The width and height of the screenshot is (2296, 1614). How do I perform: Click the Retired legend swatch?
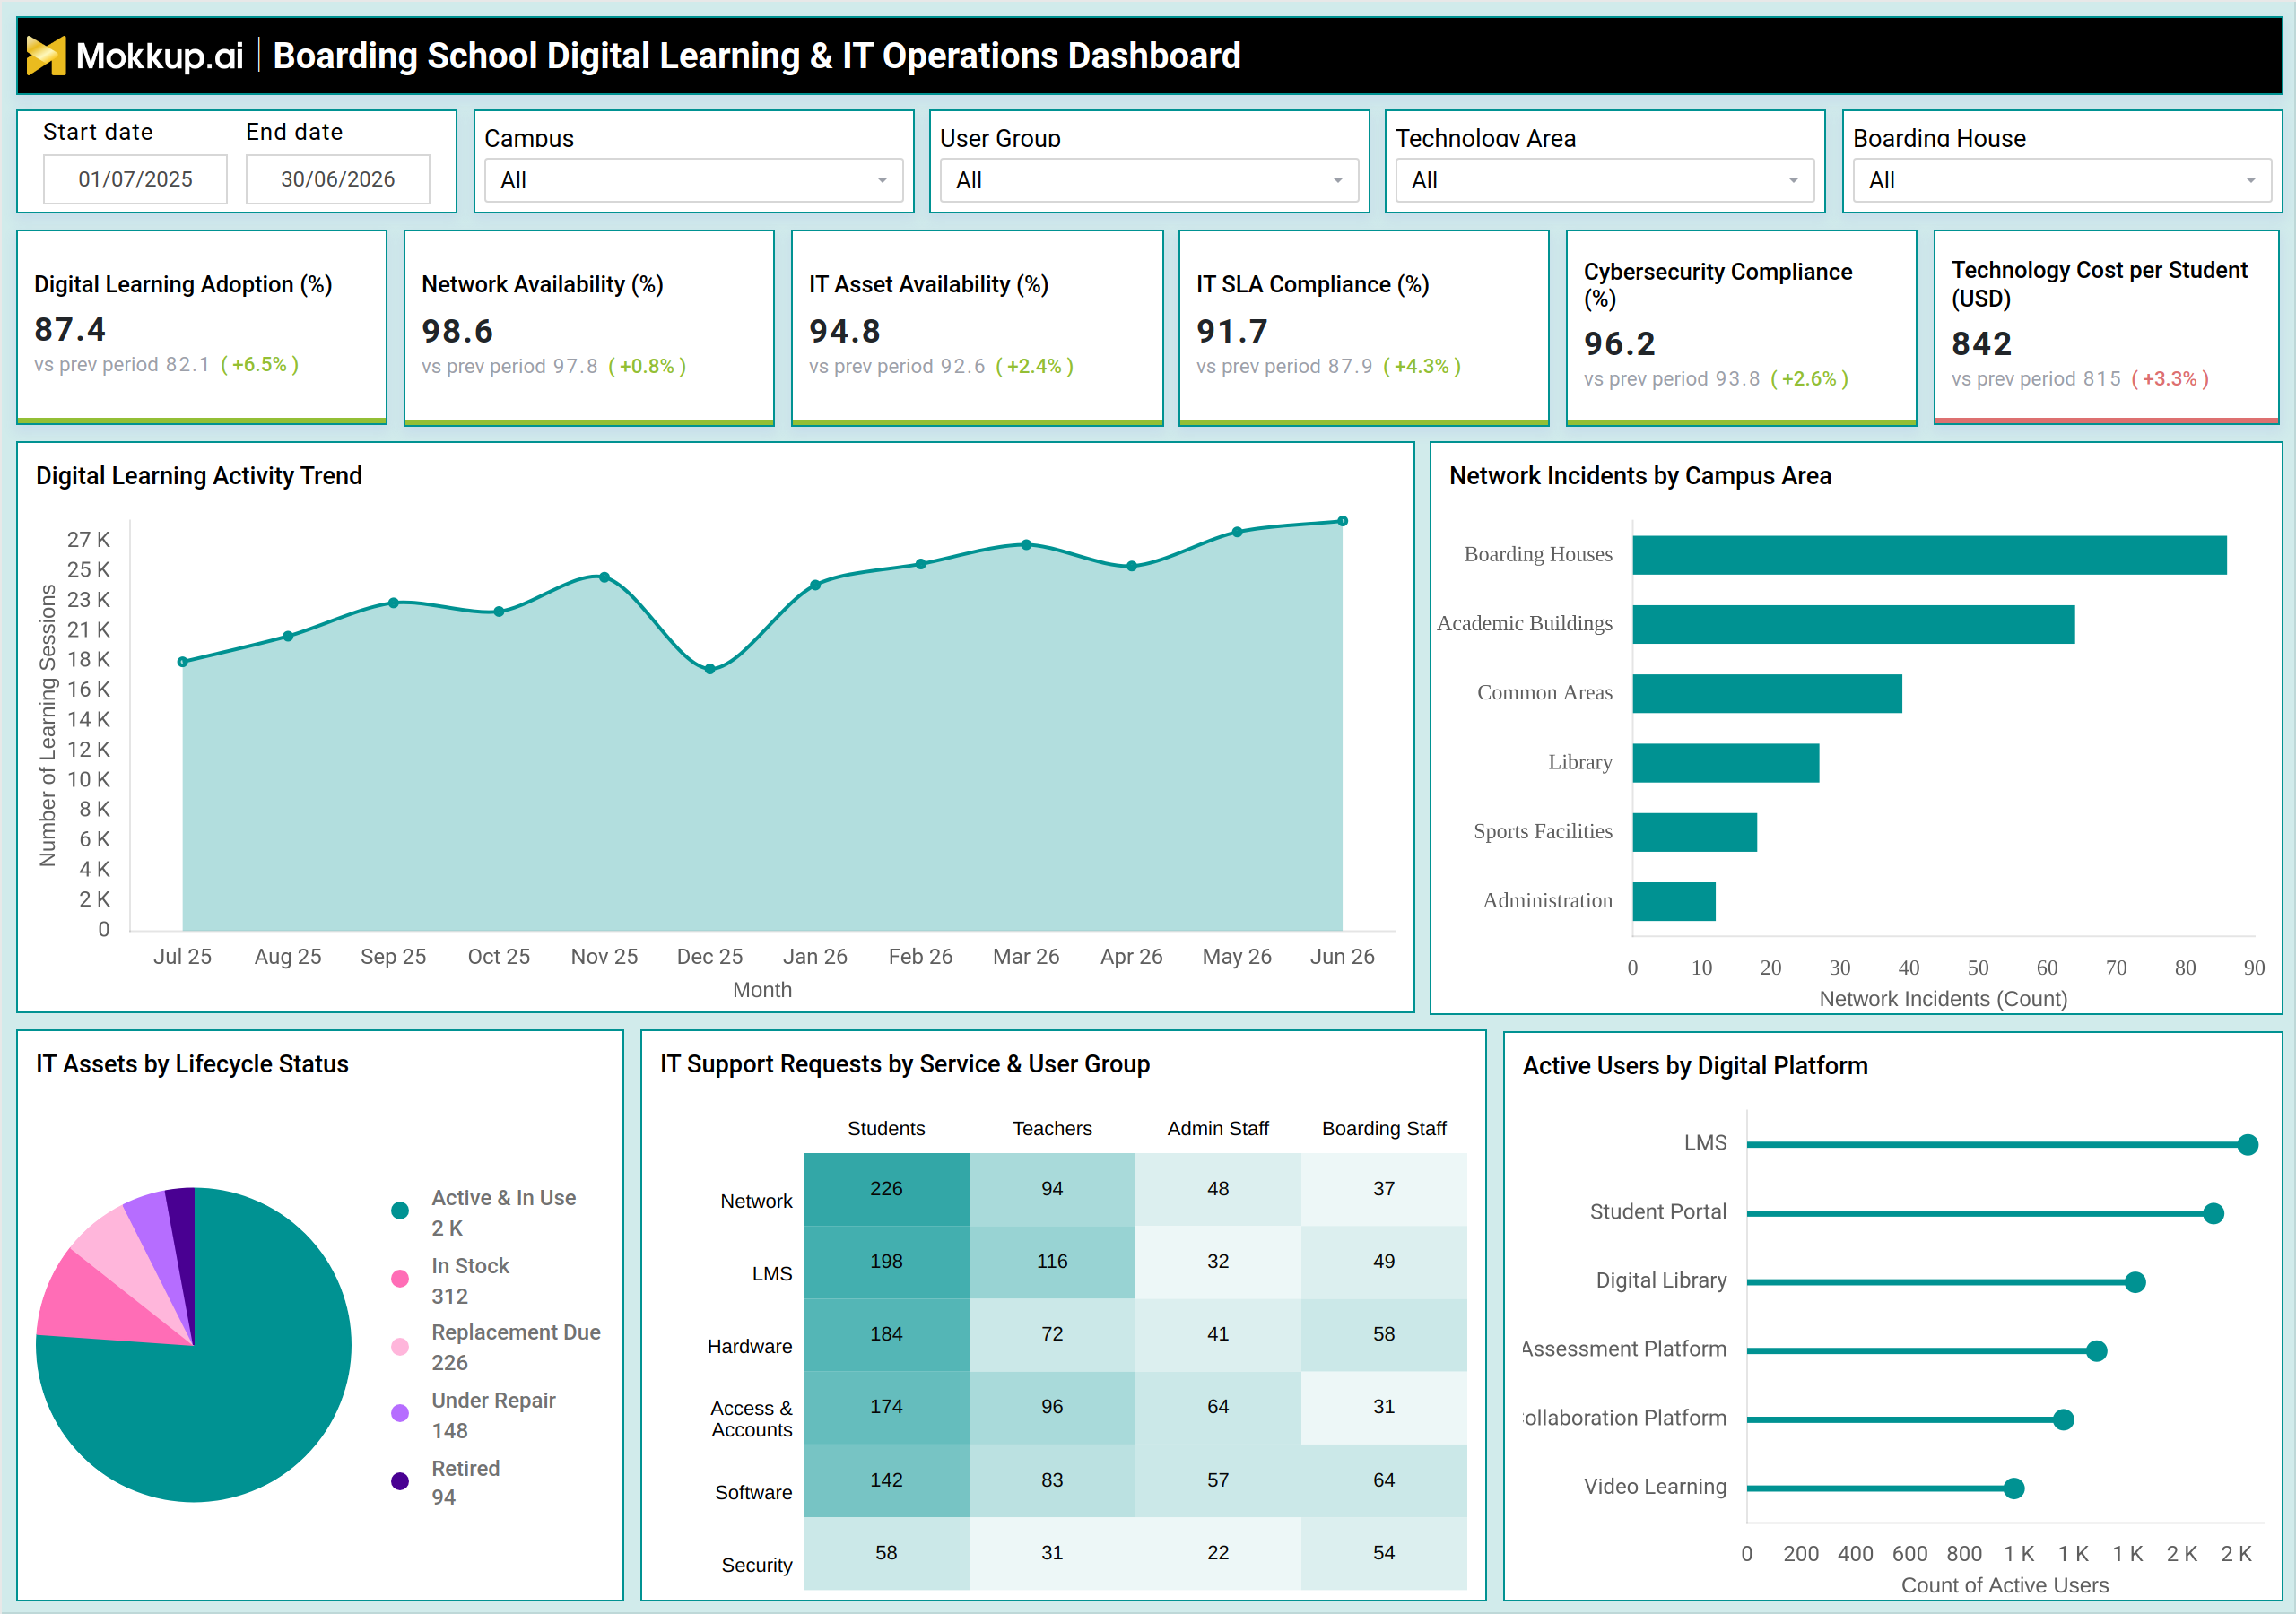tap(400, 1481)
